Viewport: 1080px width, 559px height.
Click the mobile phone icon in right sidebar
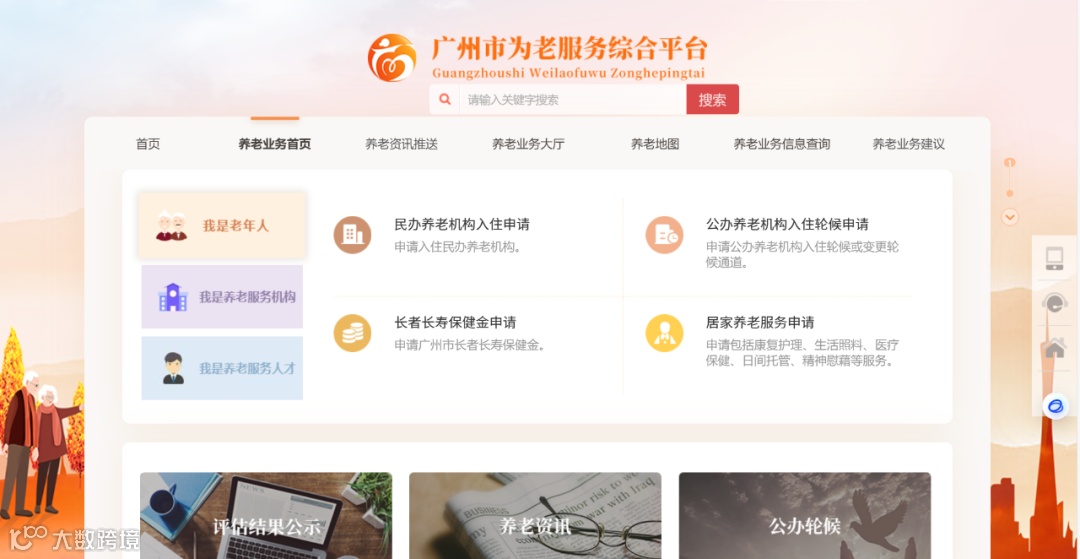point(1055,258)
